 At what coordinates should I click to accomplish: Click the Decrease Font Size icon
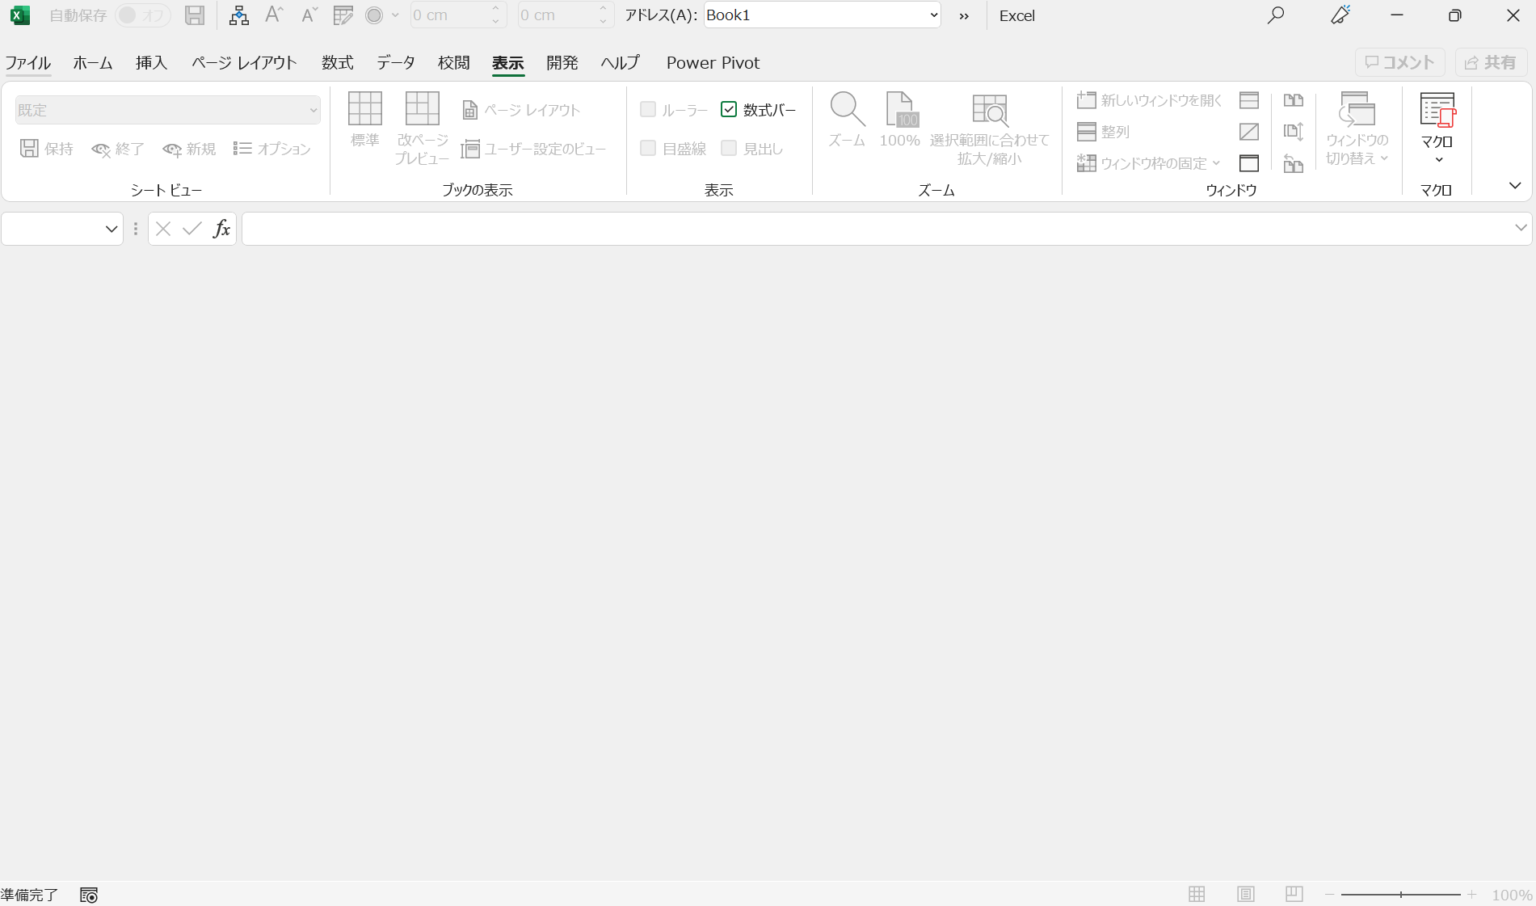pyautogui.click(x=309, y=15)
